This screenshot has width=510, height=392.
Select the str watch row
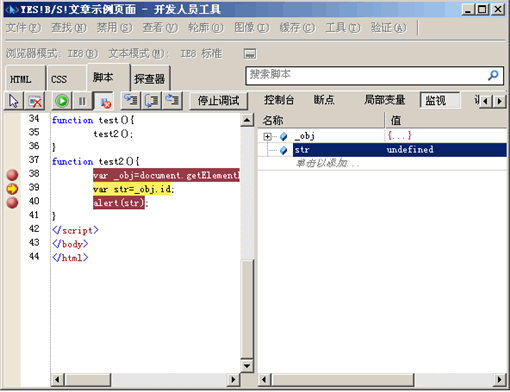400,150
